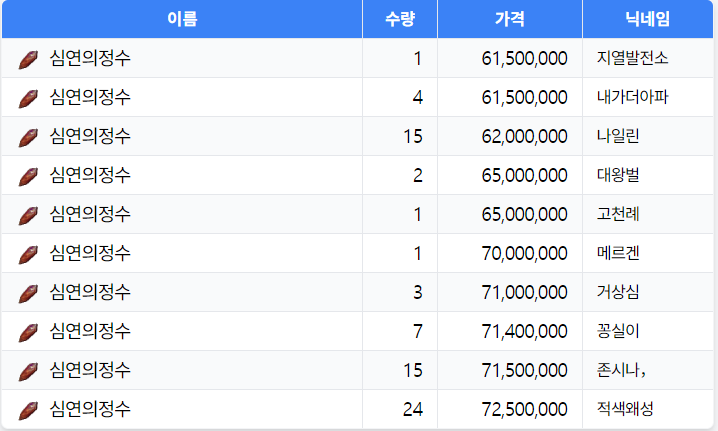Click quantity 15 in 나일린's row
Image resolution: width=718 pixels, height=431 pixels.
click(x=413, y=136)
